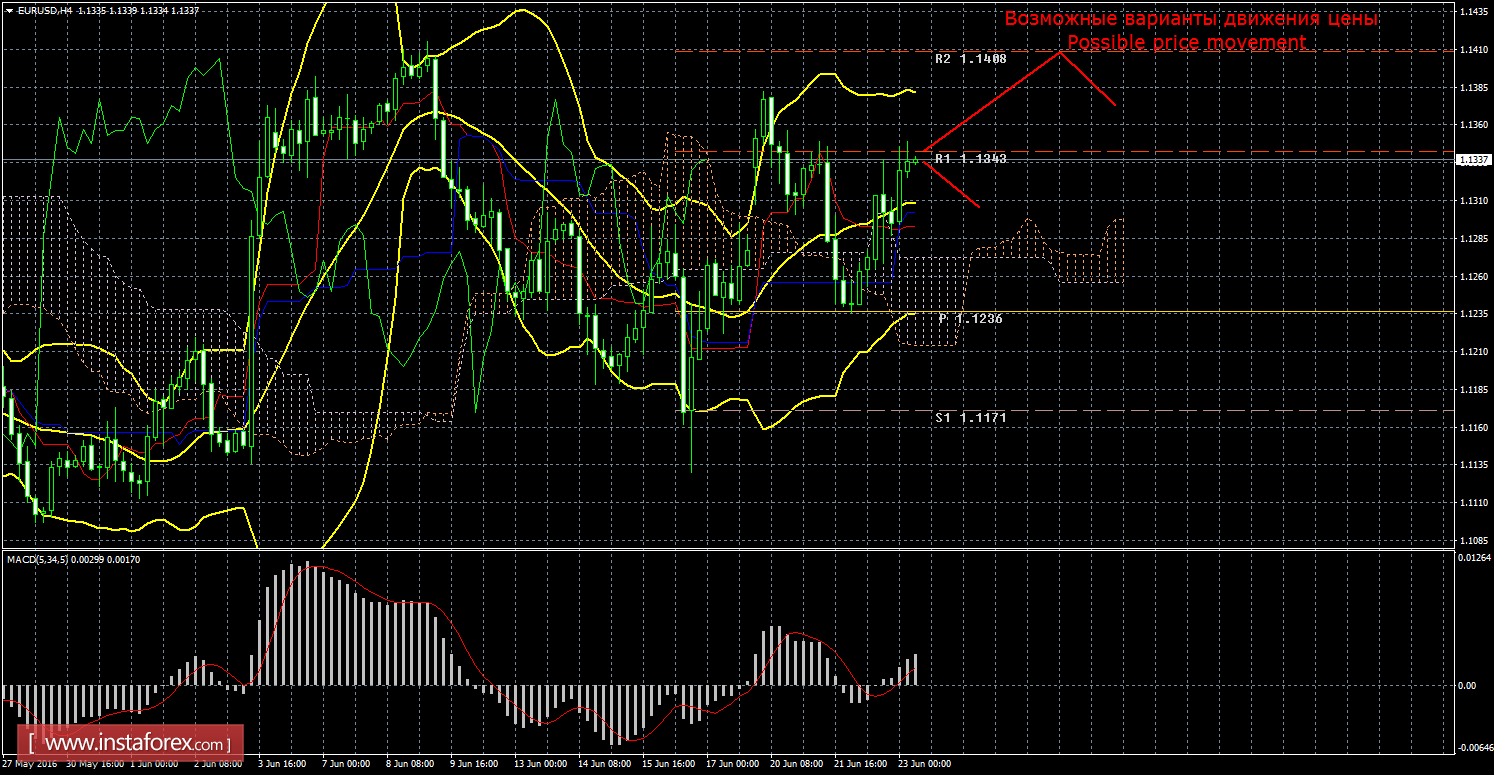The height and width of the screenshot is (775, 1494).
Task: Click the 1.1435 price axis label
Action: click(x=1475, y=11)
